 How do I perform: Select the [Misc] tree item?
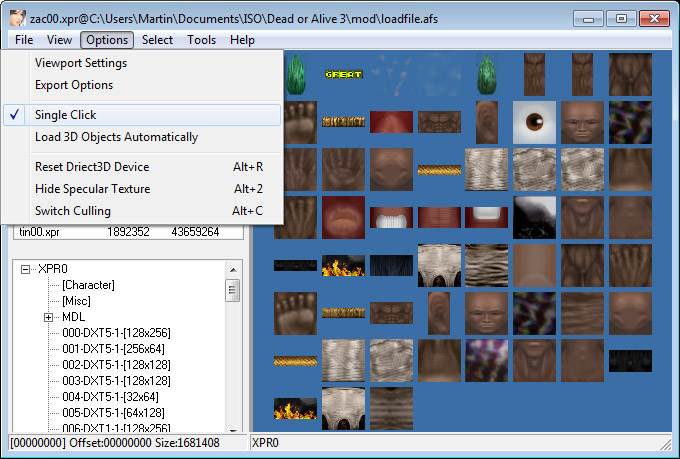click(76, 301)
